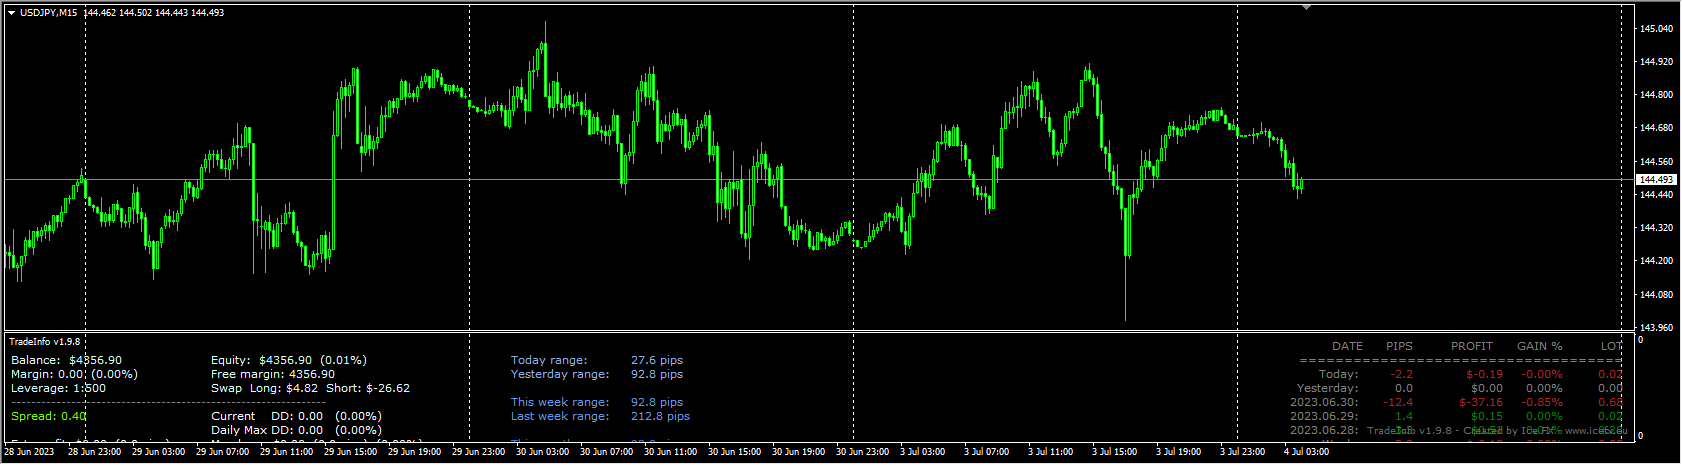Click the Today: row label in history table
Image resolution: width=1682 pixels, height=465 pixels.
tap(1338, 374)
